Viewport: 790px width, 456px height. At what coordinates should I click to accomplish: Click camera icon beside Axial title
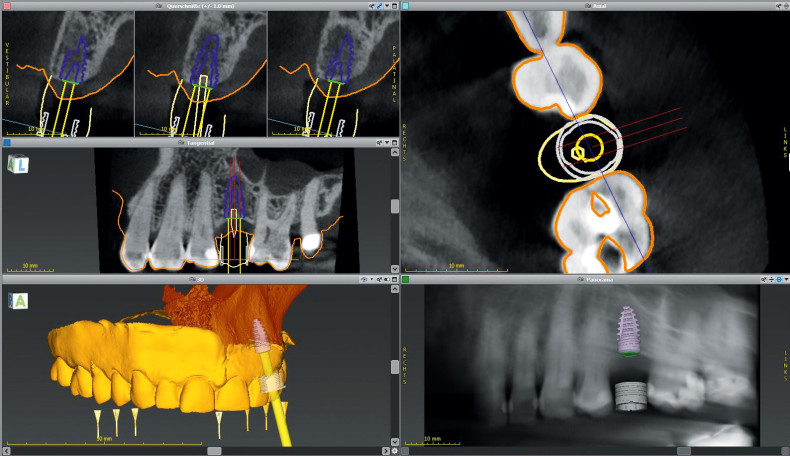588,6
